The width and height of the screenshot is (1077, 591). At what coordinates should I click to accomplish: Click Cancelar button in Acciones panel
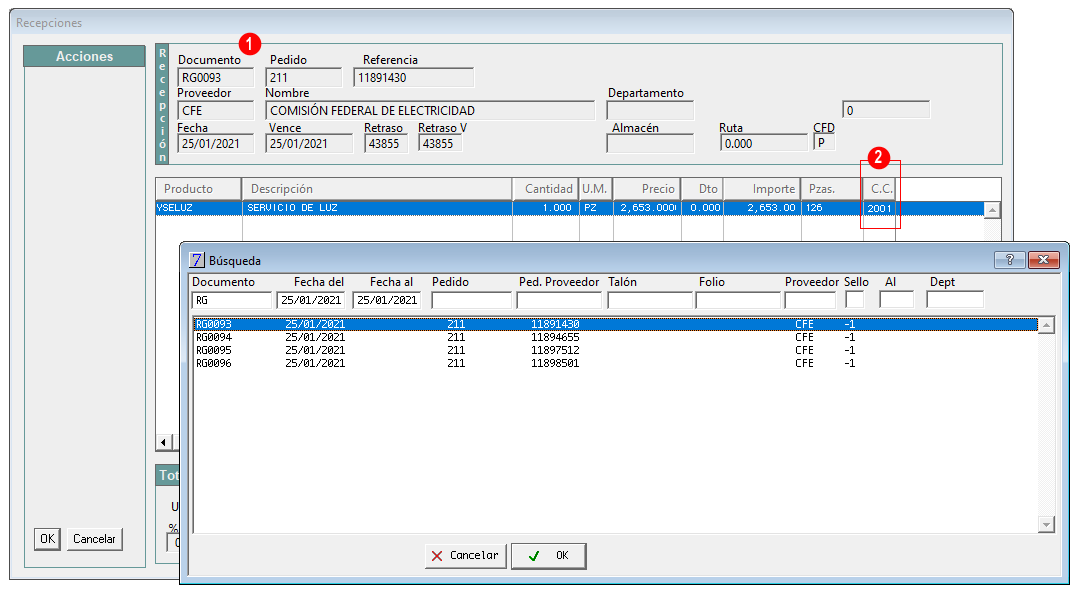coord(95,539)
